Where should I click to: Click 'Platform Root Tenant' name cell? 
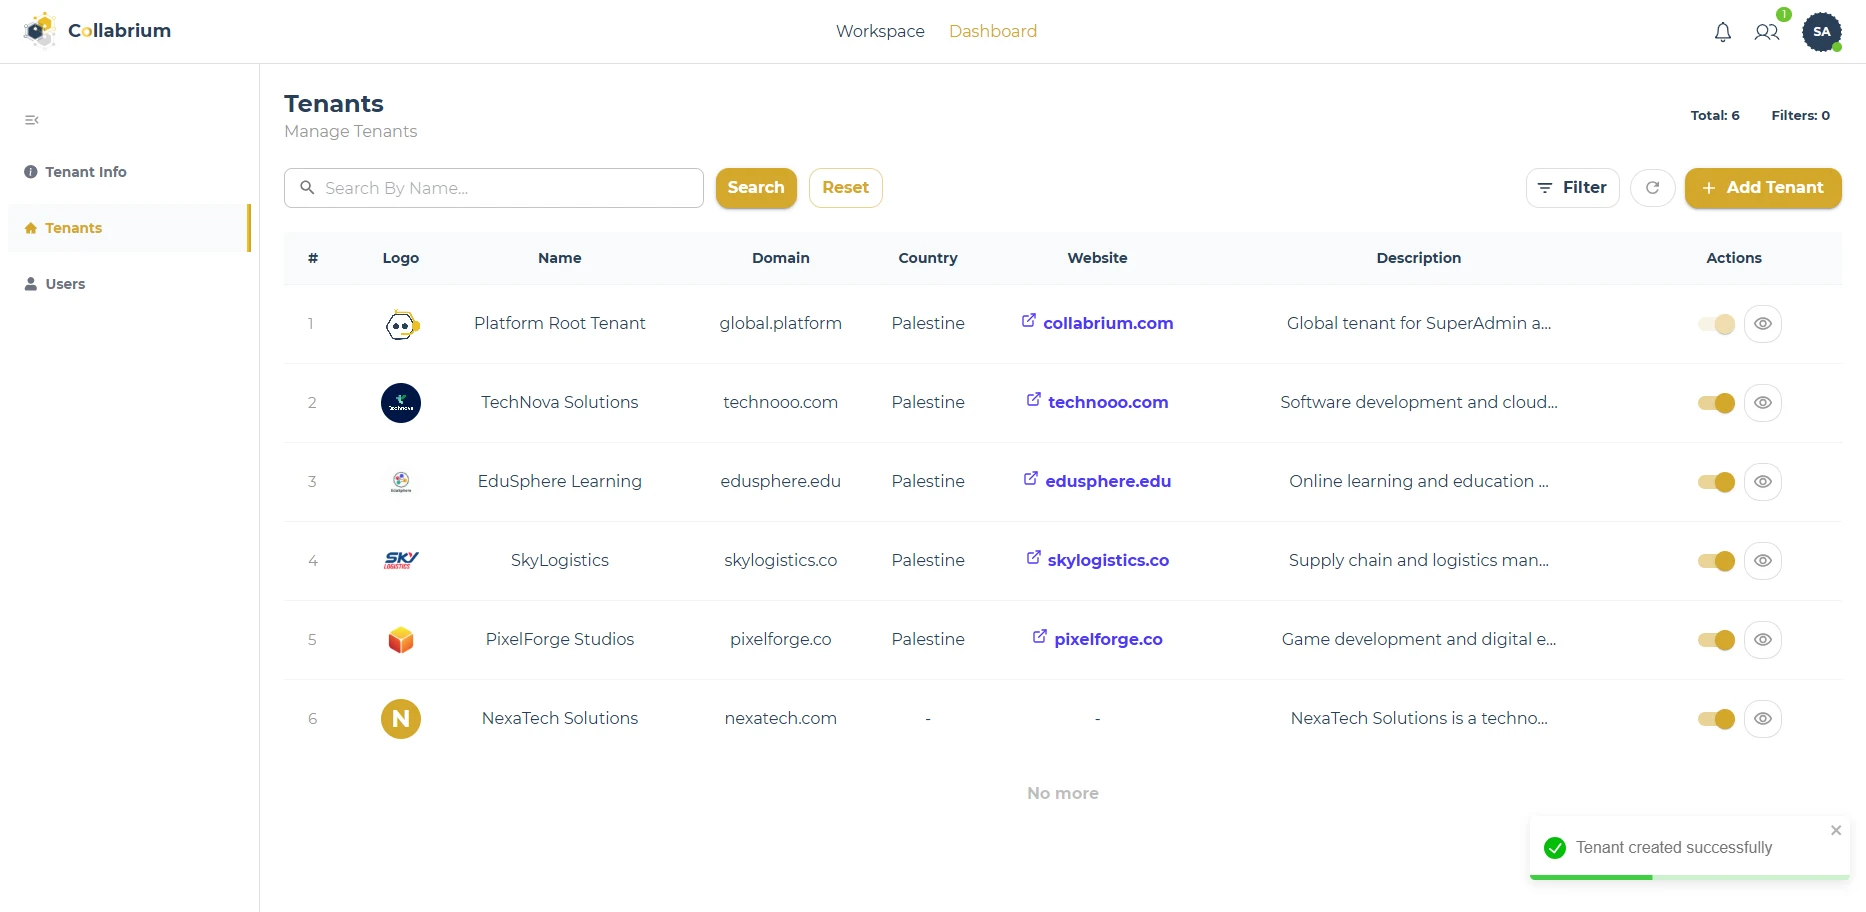pyautogui.click(x=560, y=323)
